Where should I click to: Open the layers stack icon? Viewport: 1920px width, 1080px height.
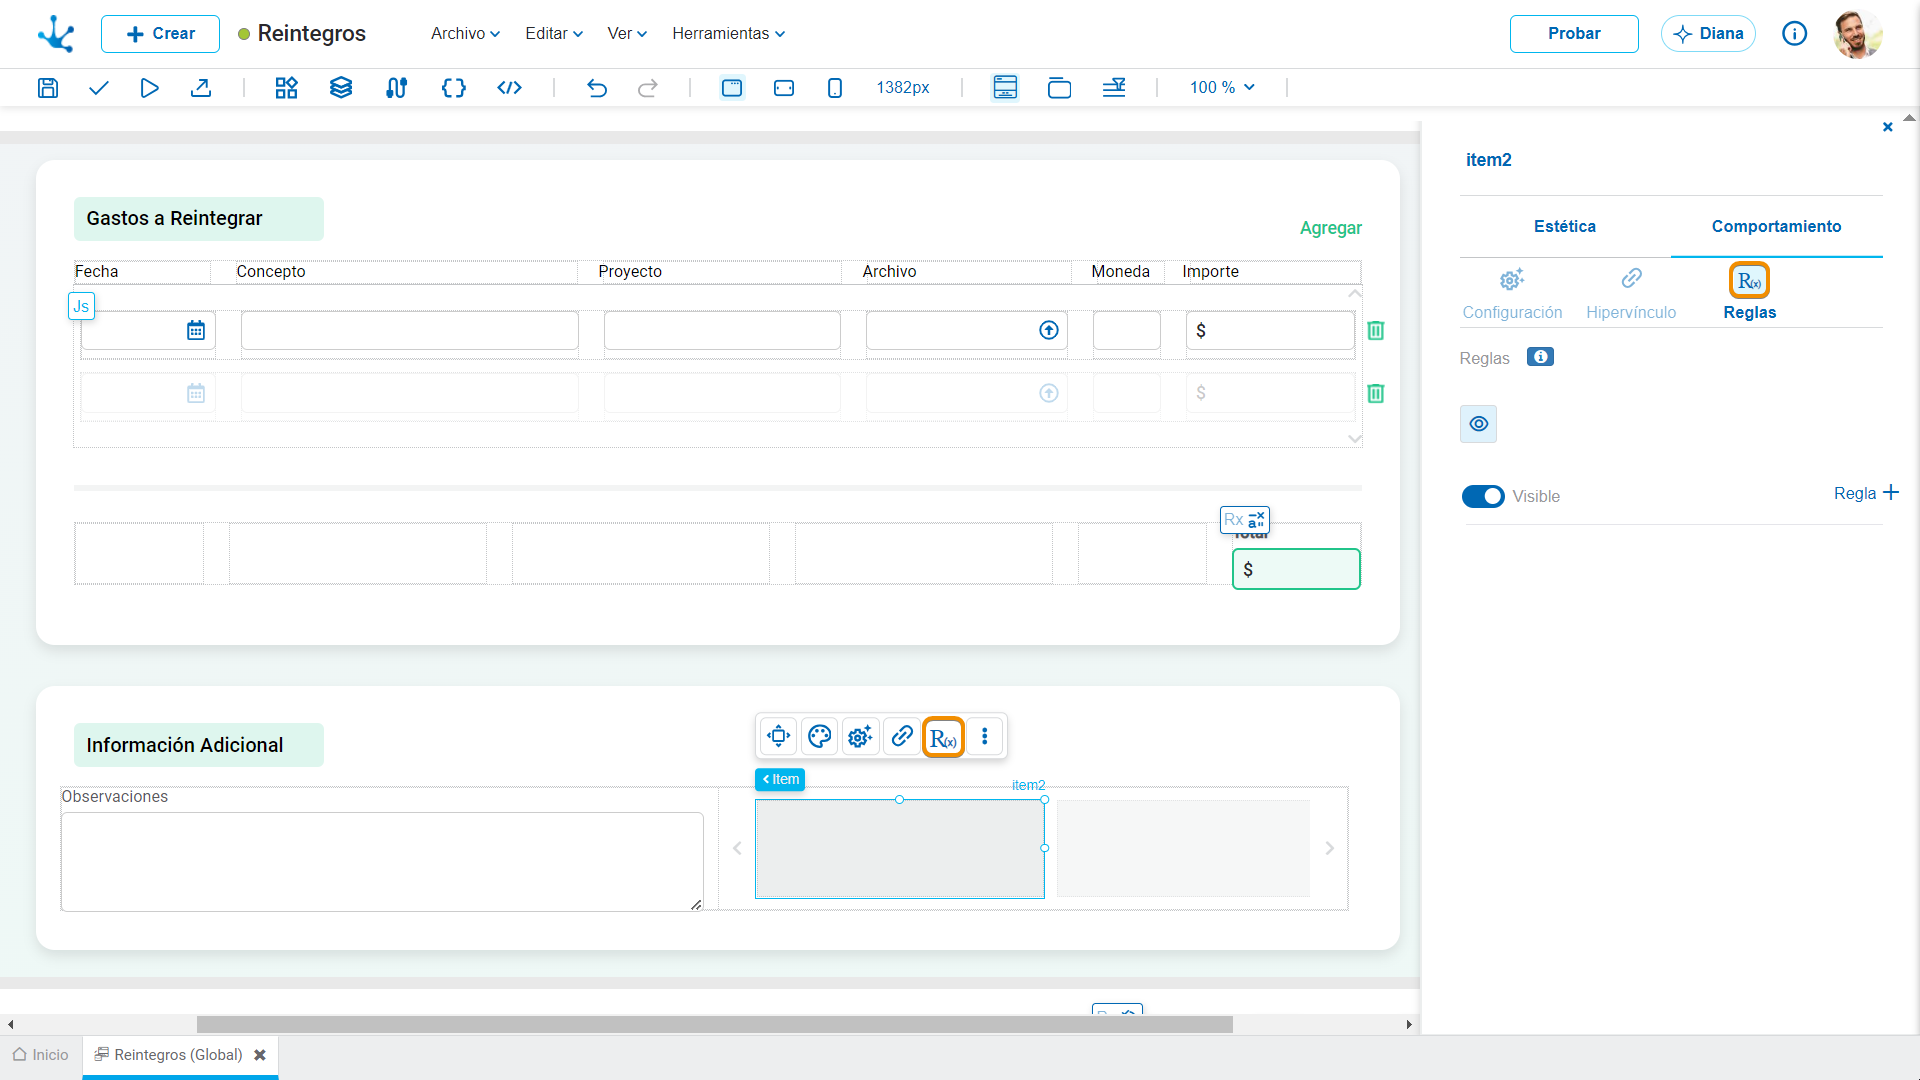point(341,88)
